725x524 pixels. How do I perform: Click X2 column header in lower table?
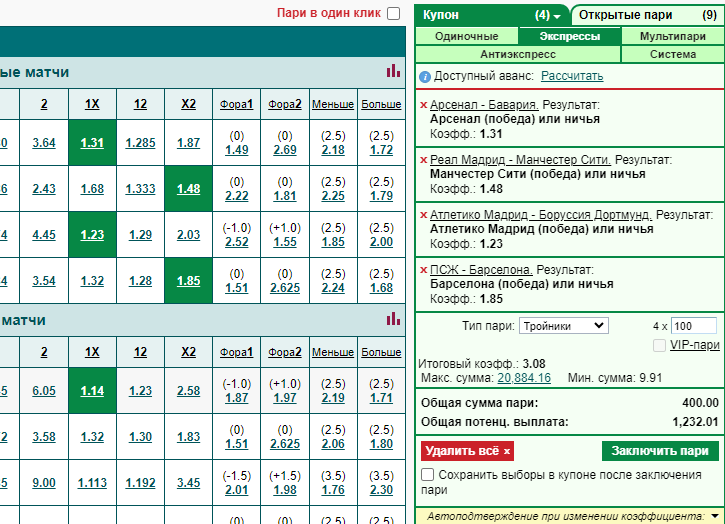click(189, 352)
